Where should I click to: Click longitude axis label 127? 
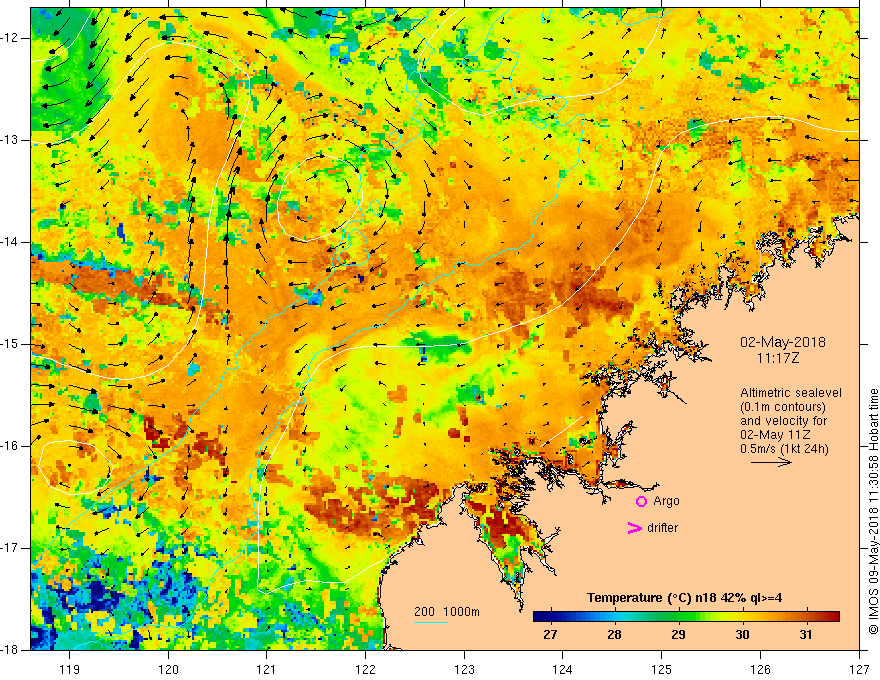point(859,669)
